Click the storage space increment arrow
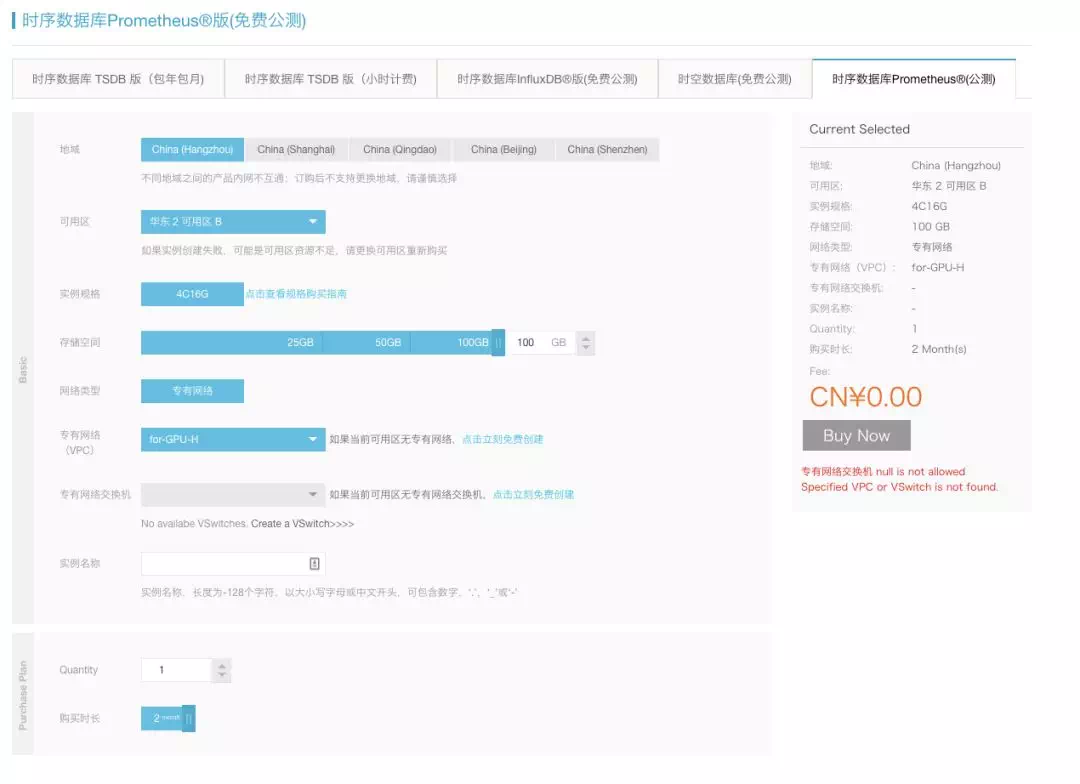1080x784 pixels. click(x=585, y=338)
